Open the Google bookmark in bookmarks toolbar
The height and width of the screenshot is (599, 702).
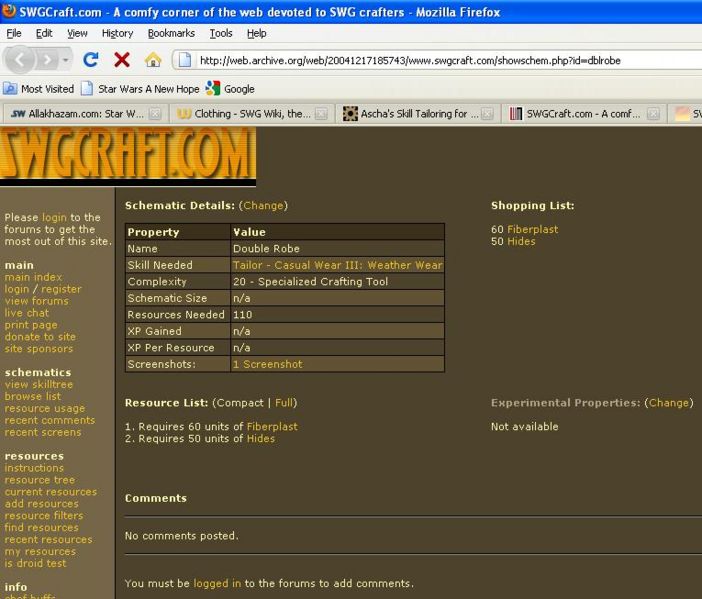coord(230,89)
